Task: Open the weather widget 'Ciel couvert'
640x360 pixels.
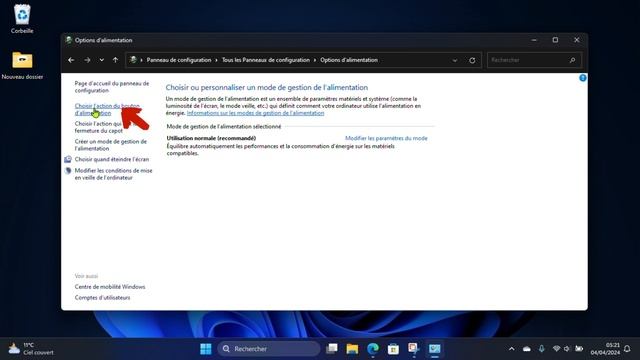Action: [31, 349]
